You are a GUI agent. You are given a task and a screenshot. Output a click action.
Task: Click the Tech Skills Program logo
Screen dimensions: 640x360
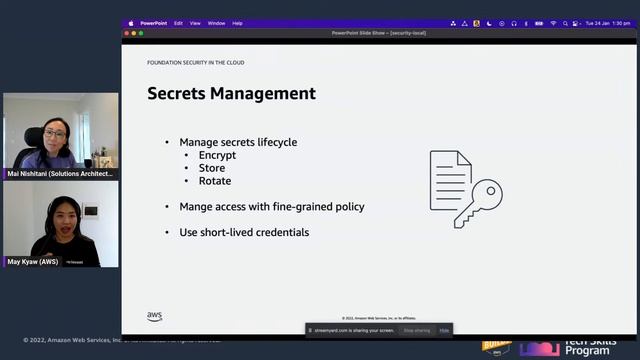click(568, 348)
